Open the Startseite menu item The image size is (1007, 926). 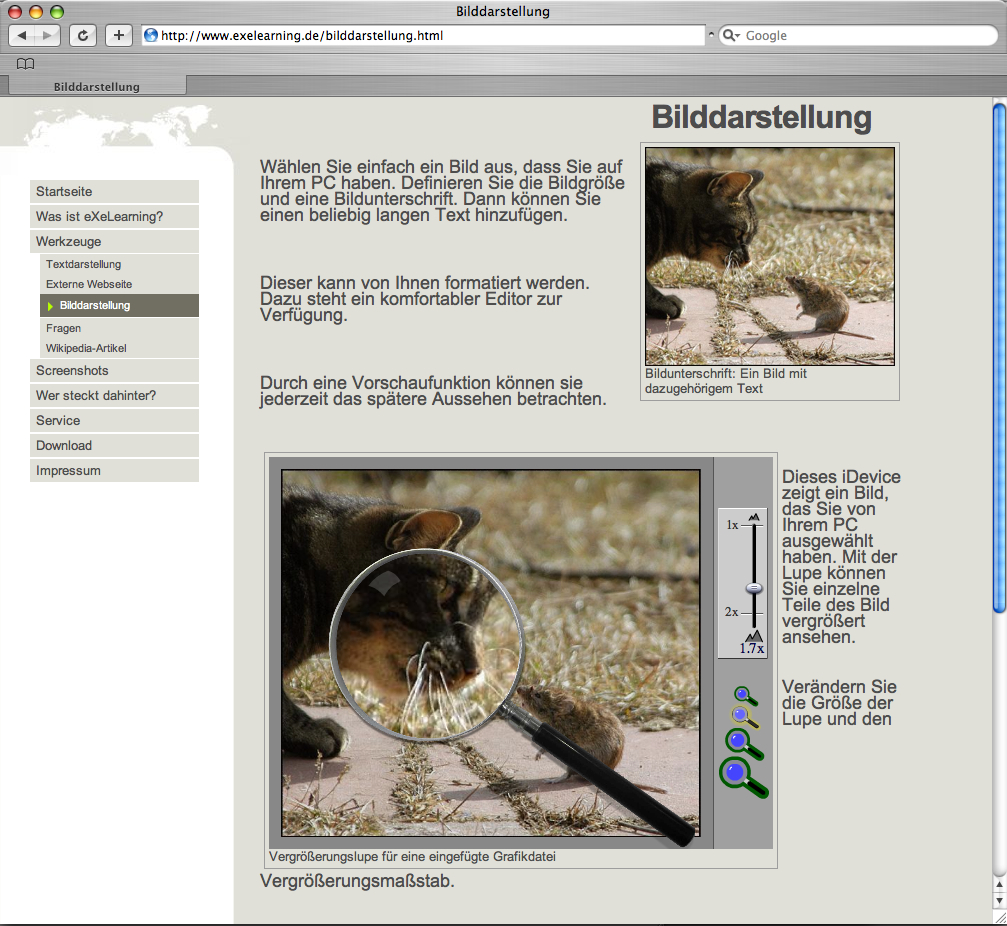pos(114,191)
